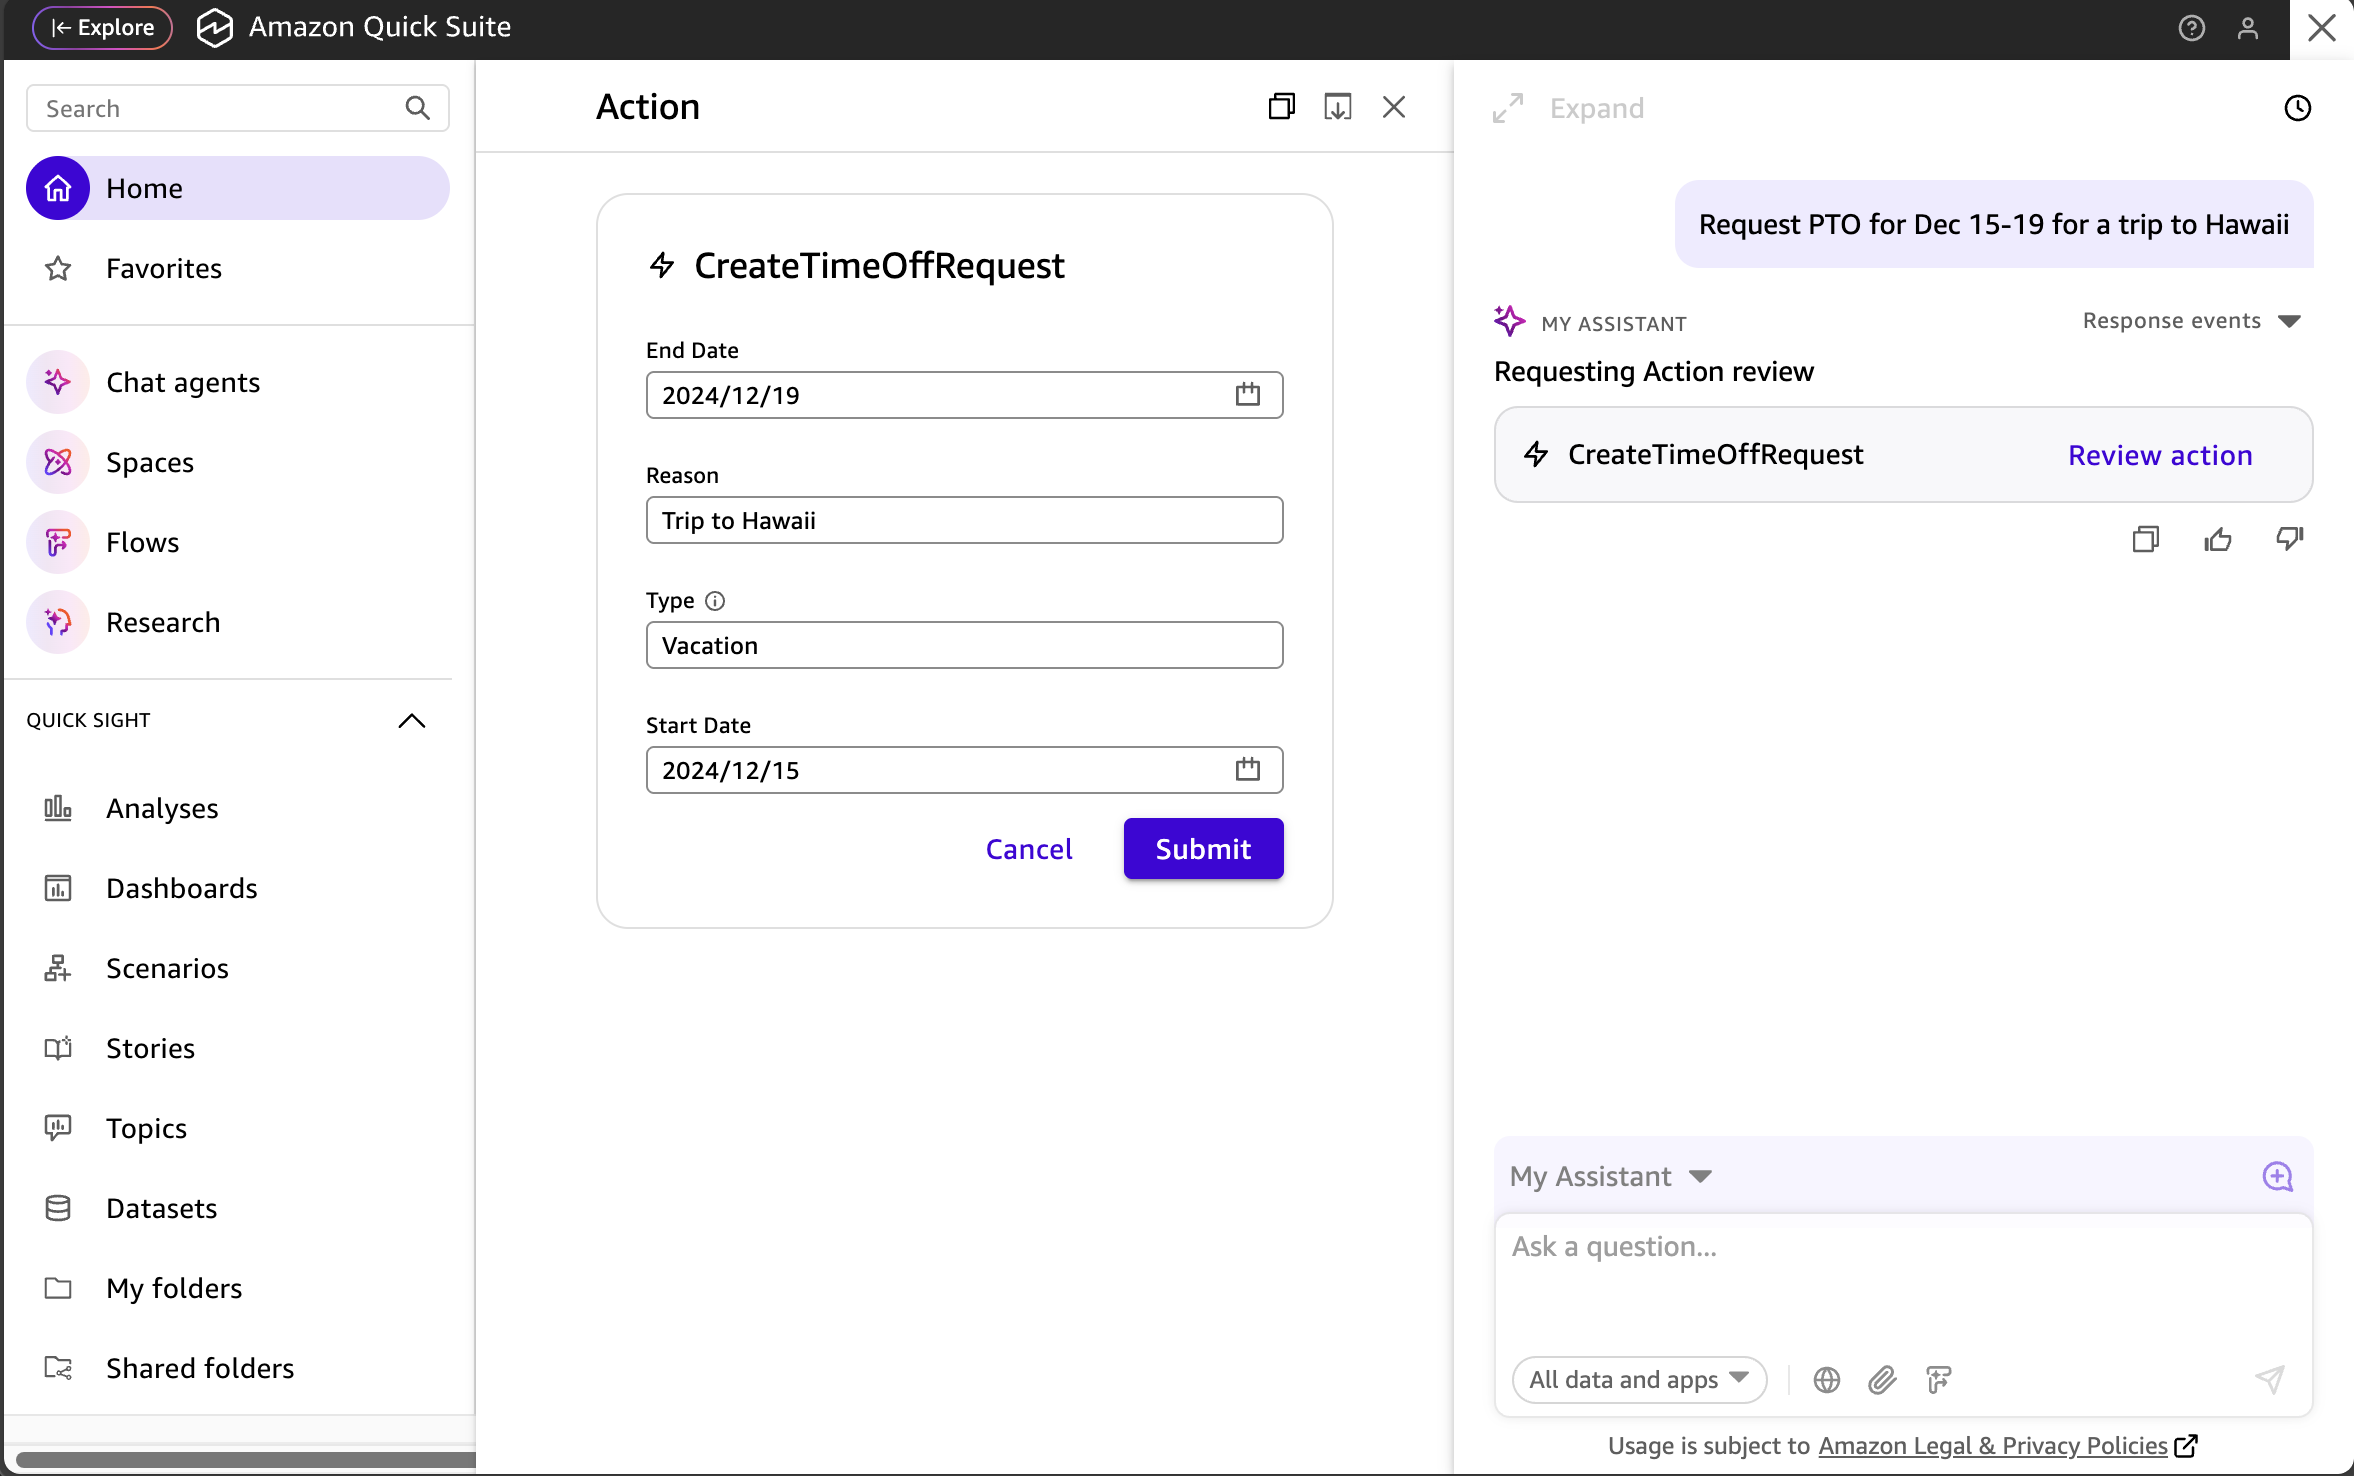The width and height of the screenshot is (2354, 1476).
Task: Click the attach file paperclip icon
Action: coord(1882,1380)
